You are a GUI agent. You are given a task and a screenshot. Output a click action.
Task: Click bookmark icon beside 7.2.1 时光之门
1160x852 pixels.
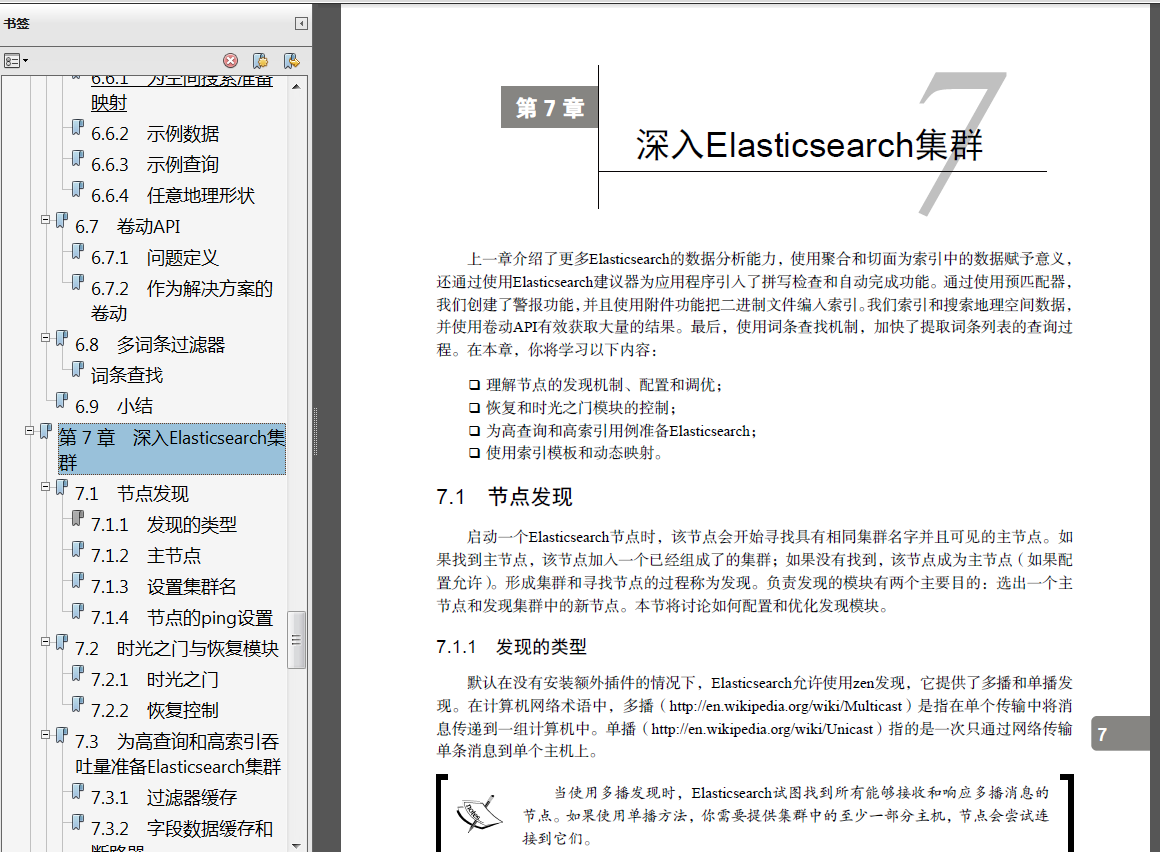(x=78, y=673)
